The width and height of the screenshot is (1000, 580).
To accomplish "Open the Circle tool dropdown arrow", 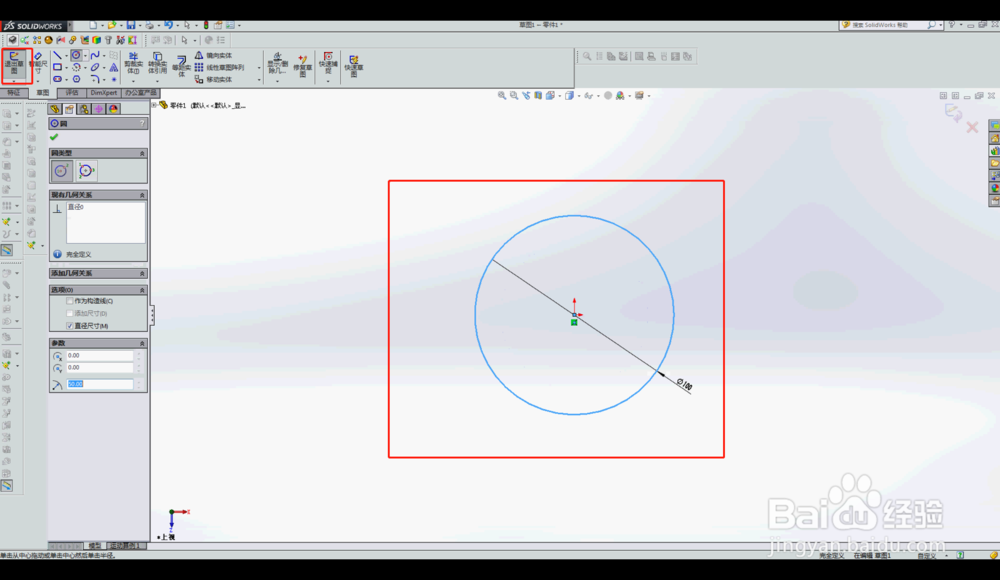I will (x=85, y=56).
